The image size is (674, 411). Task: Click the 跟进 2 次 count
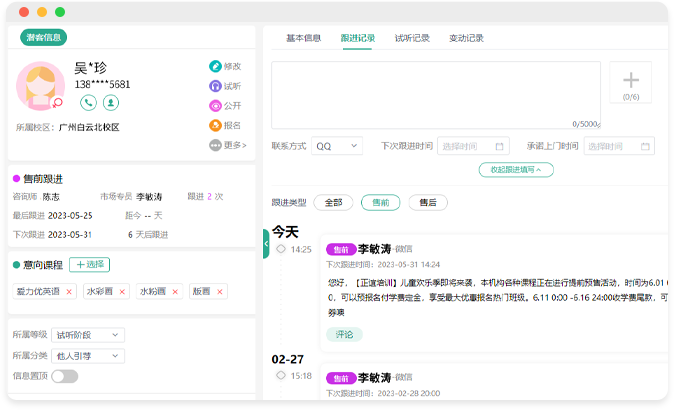click(205, 196)
